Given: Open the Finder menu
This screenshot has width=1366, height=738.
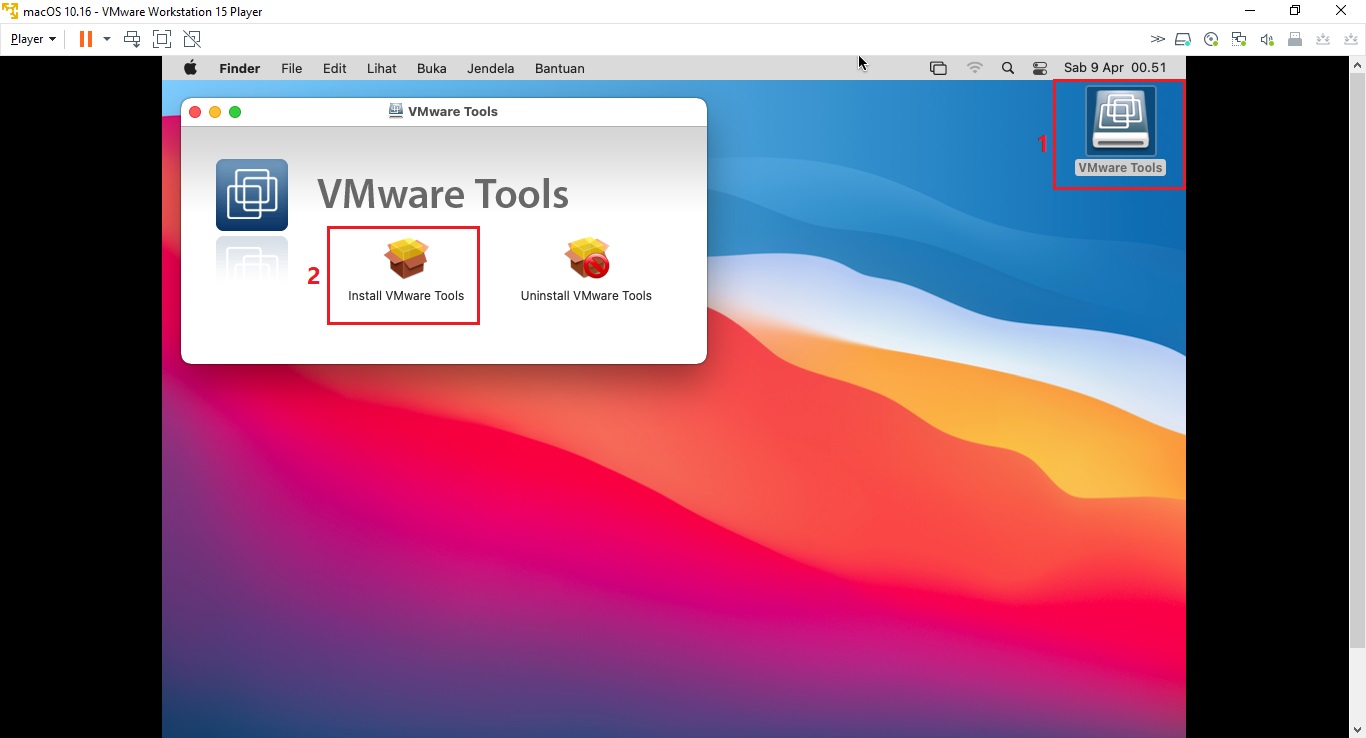Looking at the screenshot, I should click(240, 68).
